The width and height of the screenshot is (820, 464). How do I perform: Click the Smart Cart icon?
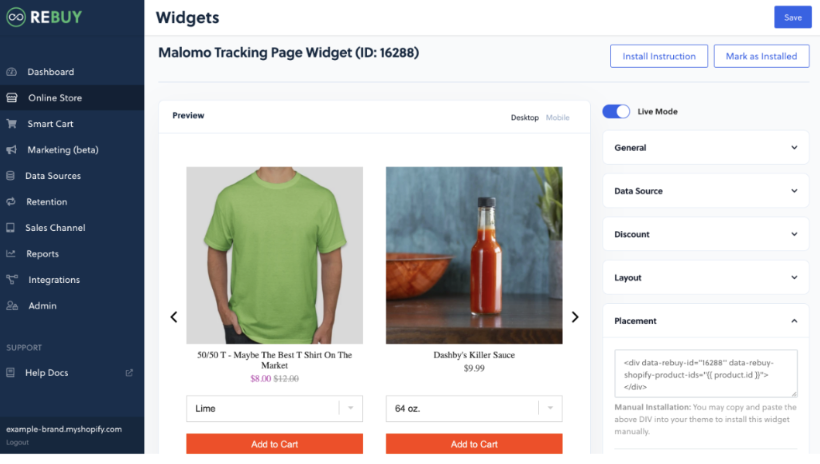point(12,124)
